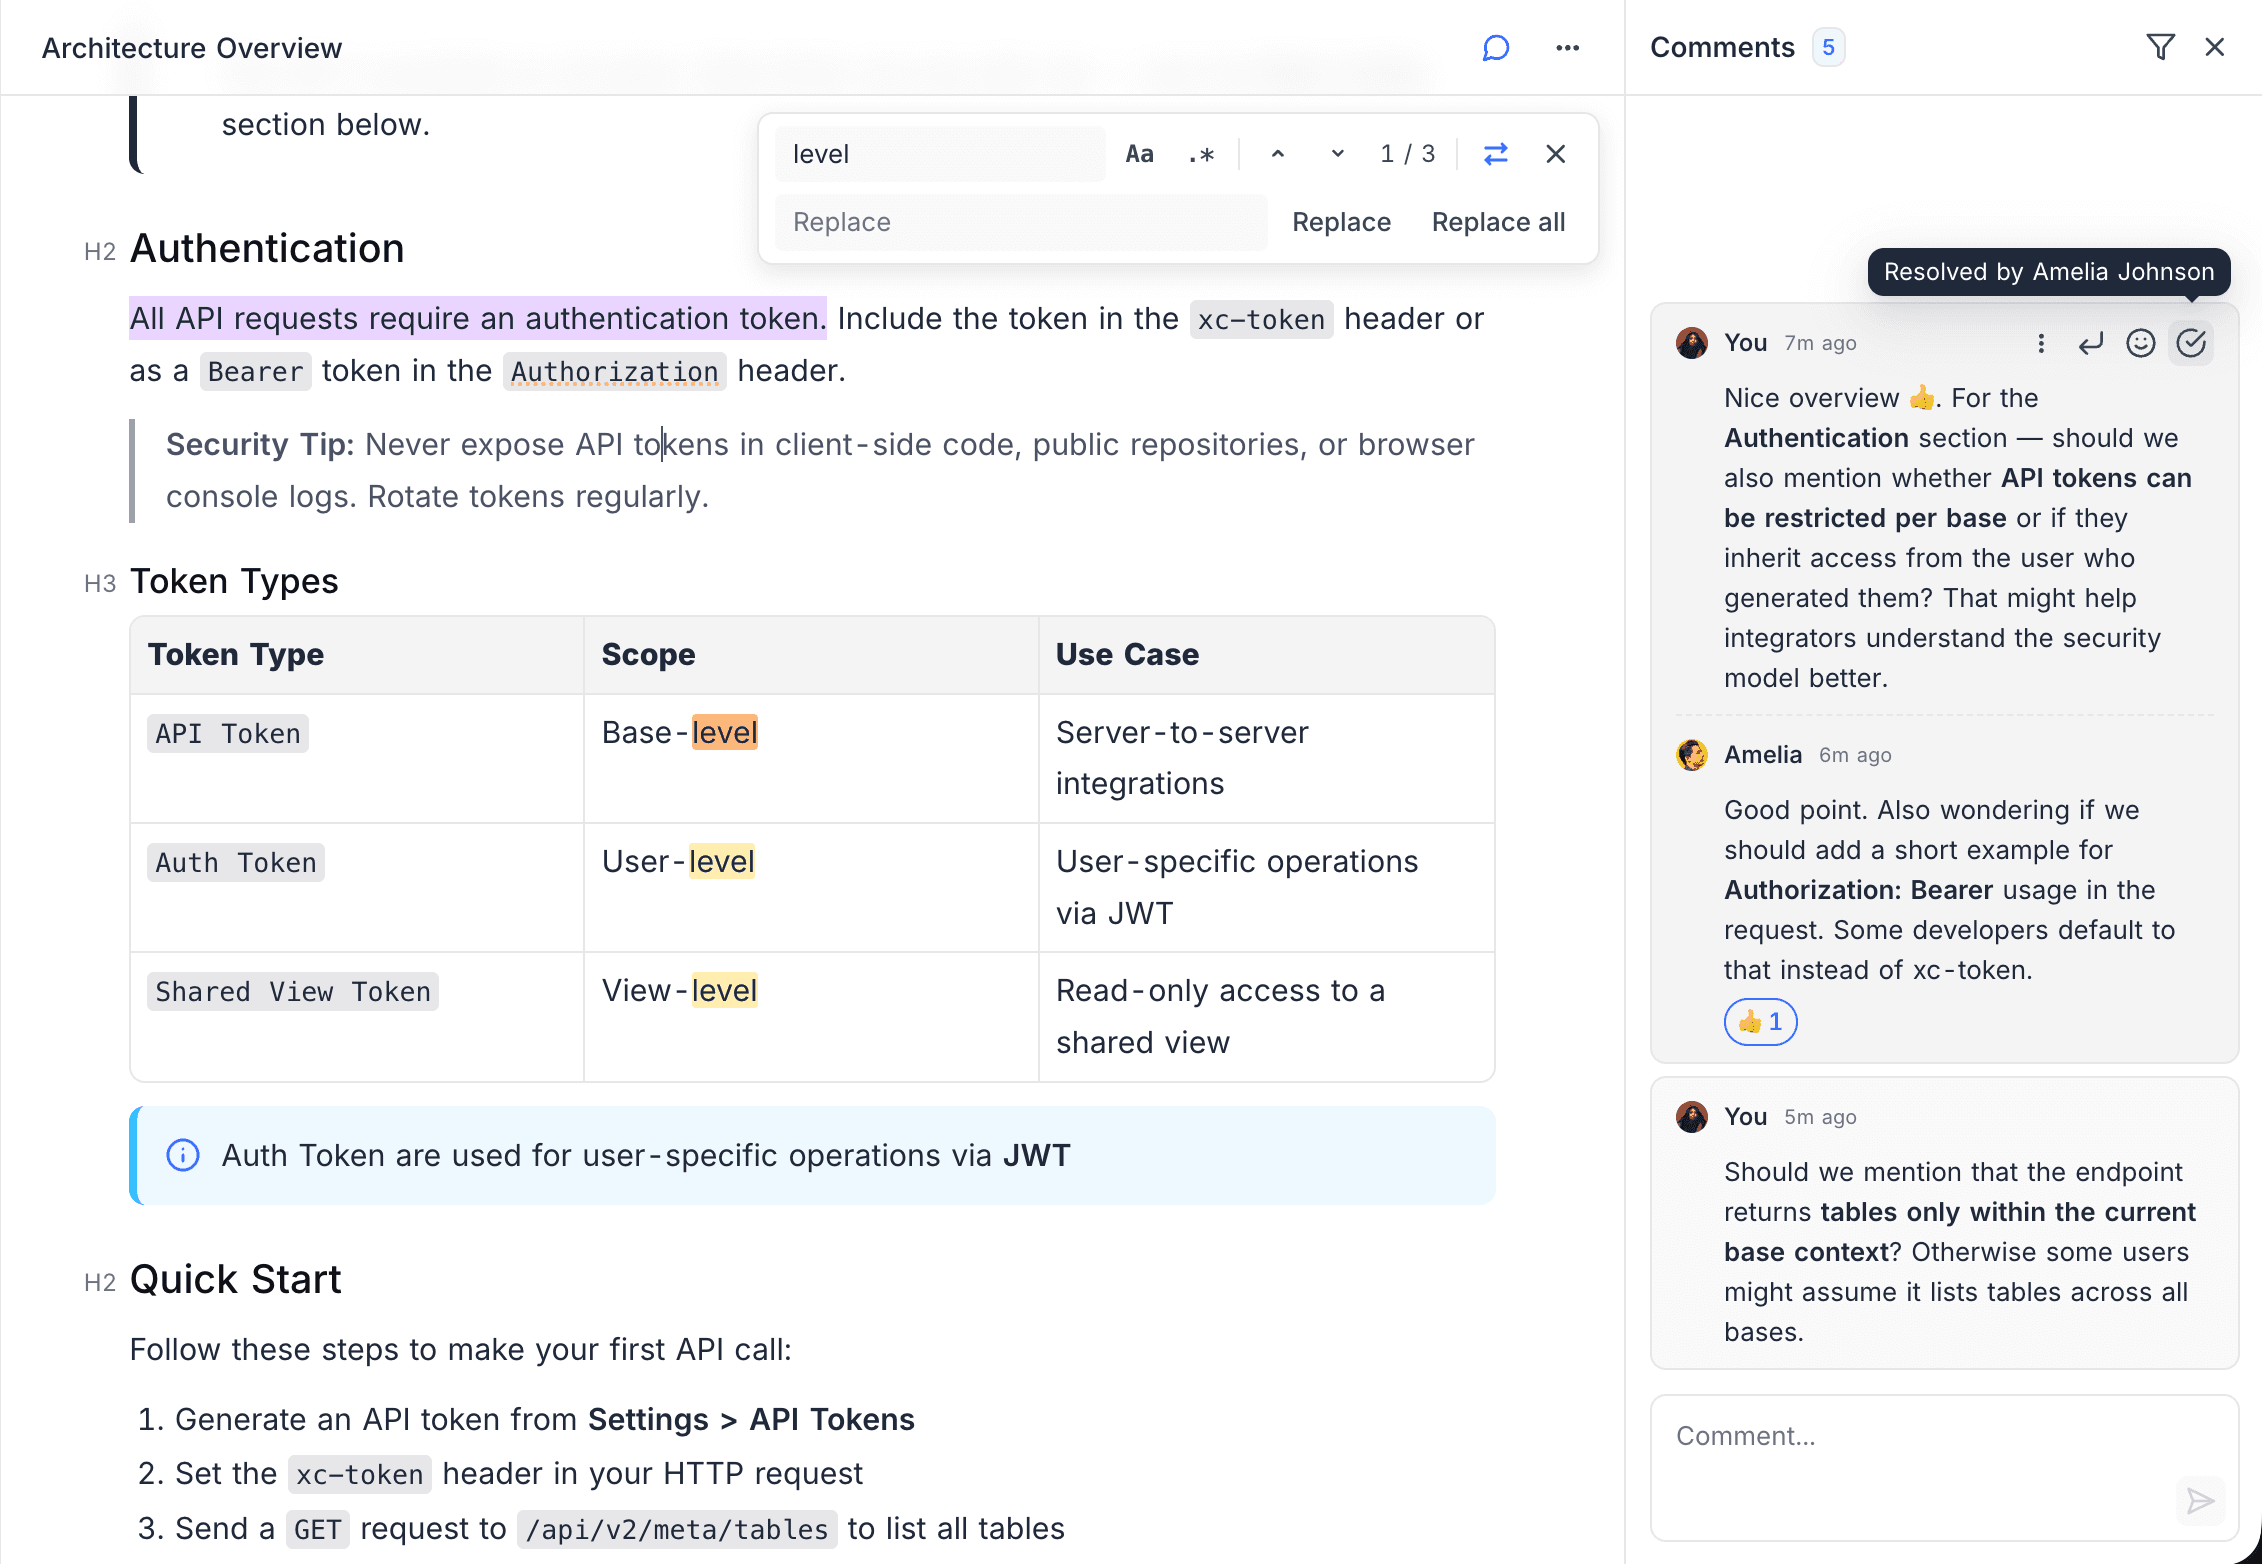2262x1564 pixels.
Task: Close the find and replace bar
Action: tap(1556, 153)
